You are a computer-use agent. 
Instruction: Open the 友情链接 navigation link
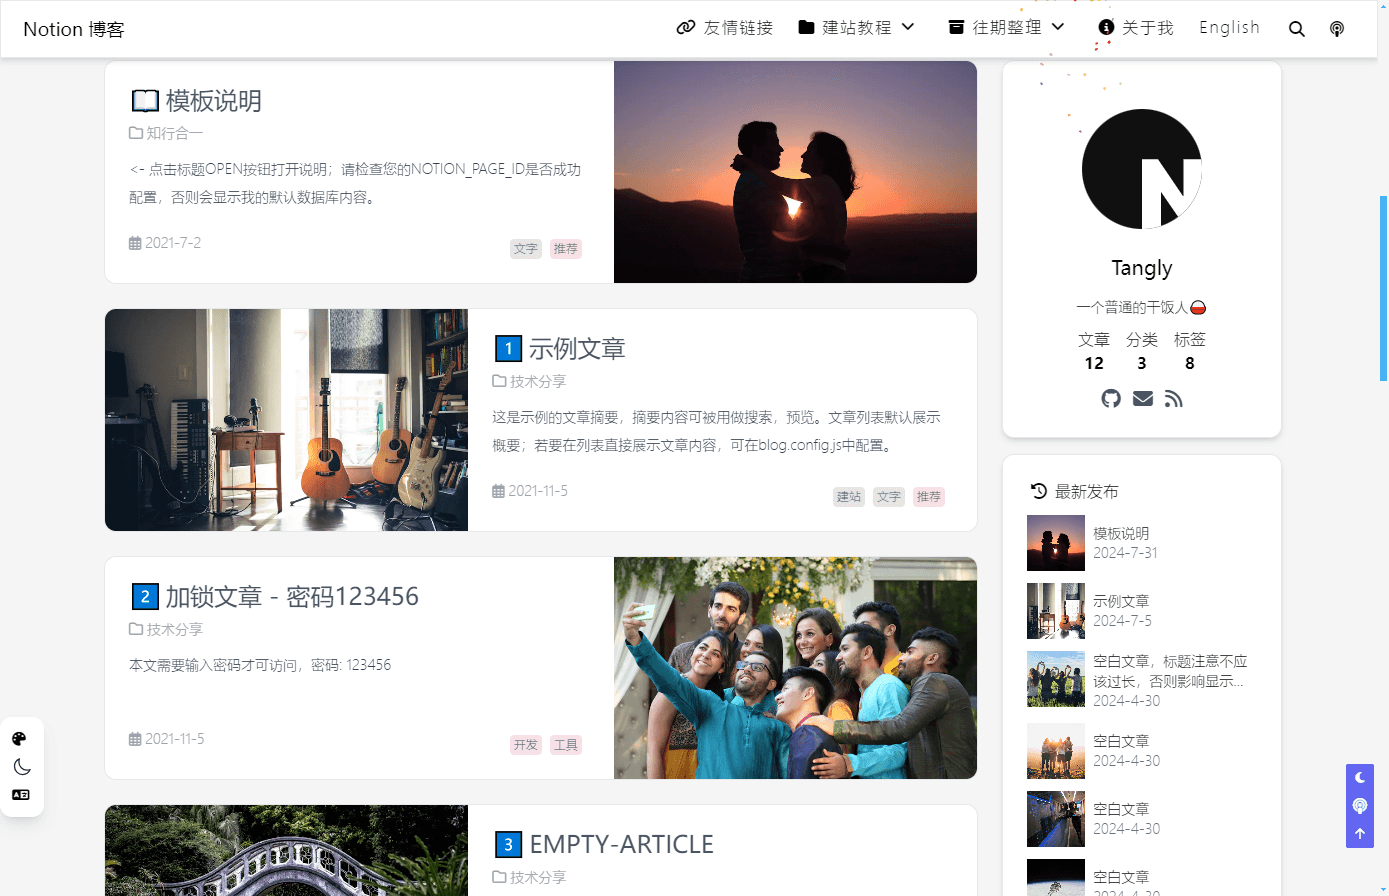coord(724,28)
